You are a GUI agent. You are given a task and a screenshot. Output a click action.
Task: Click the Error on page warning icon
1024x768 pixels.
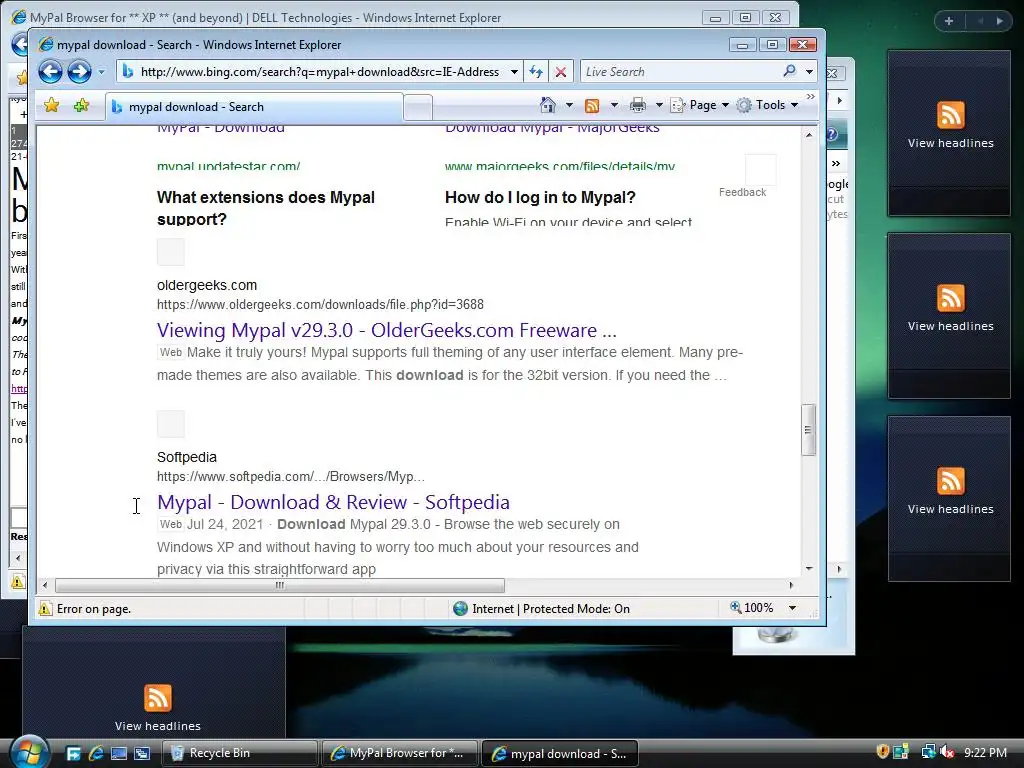pyautogui.click(x=44, y=609)
